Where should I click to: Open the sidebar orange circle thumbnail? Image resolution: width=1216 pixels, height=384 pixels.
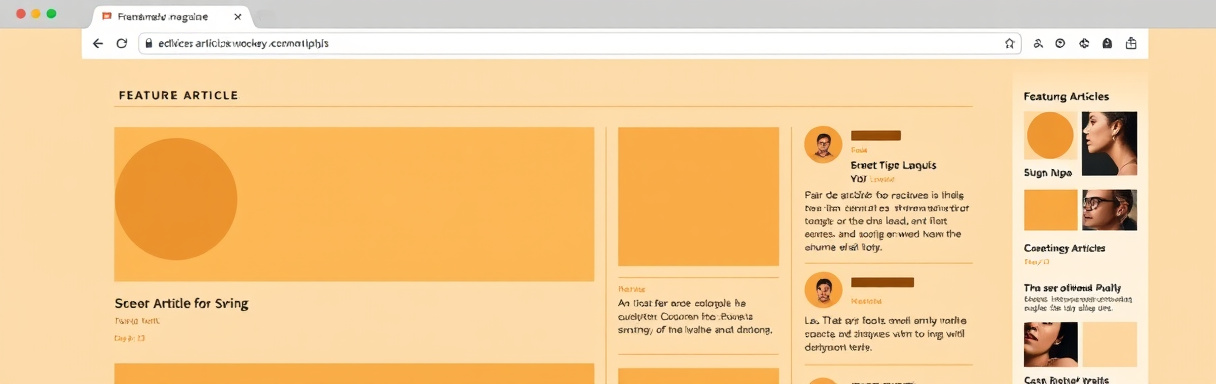[1050, 135]
